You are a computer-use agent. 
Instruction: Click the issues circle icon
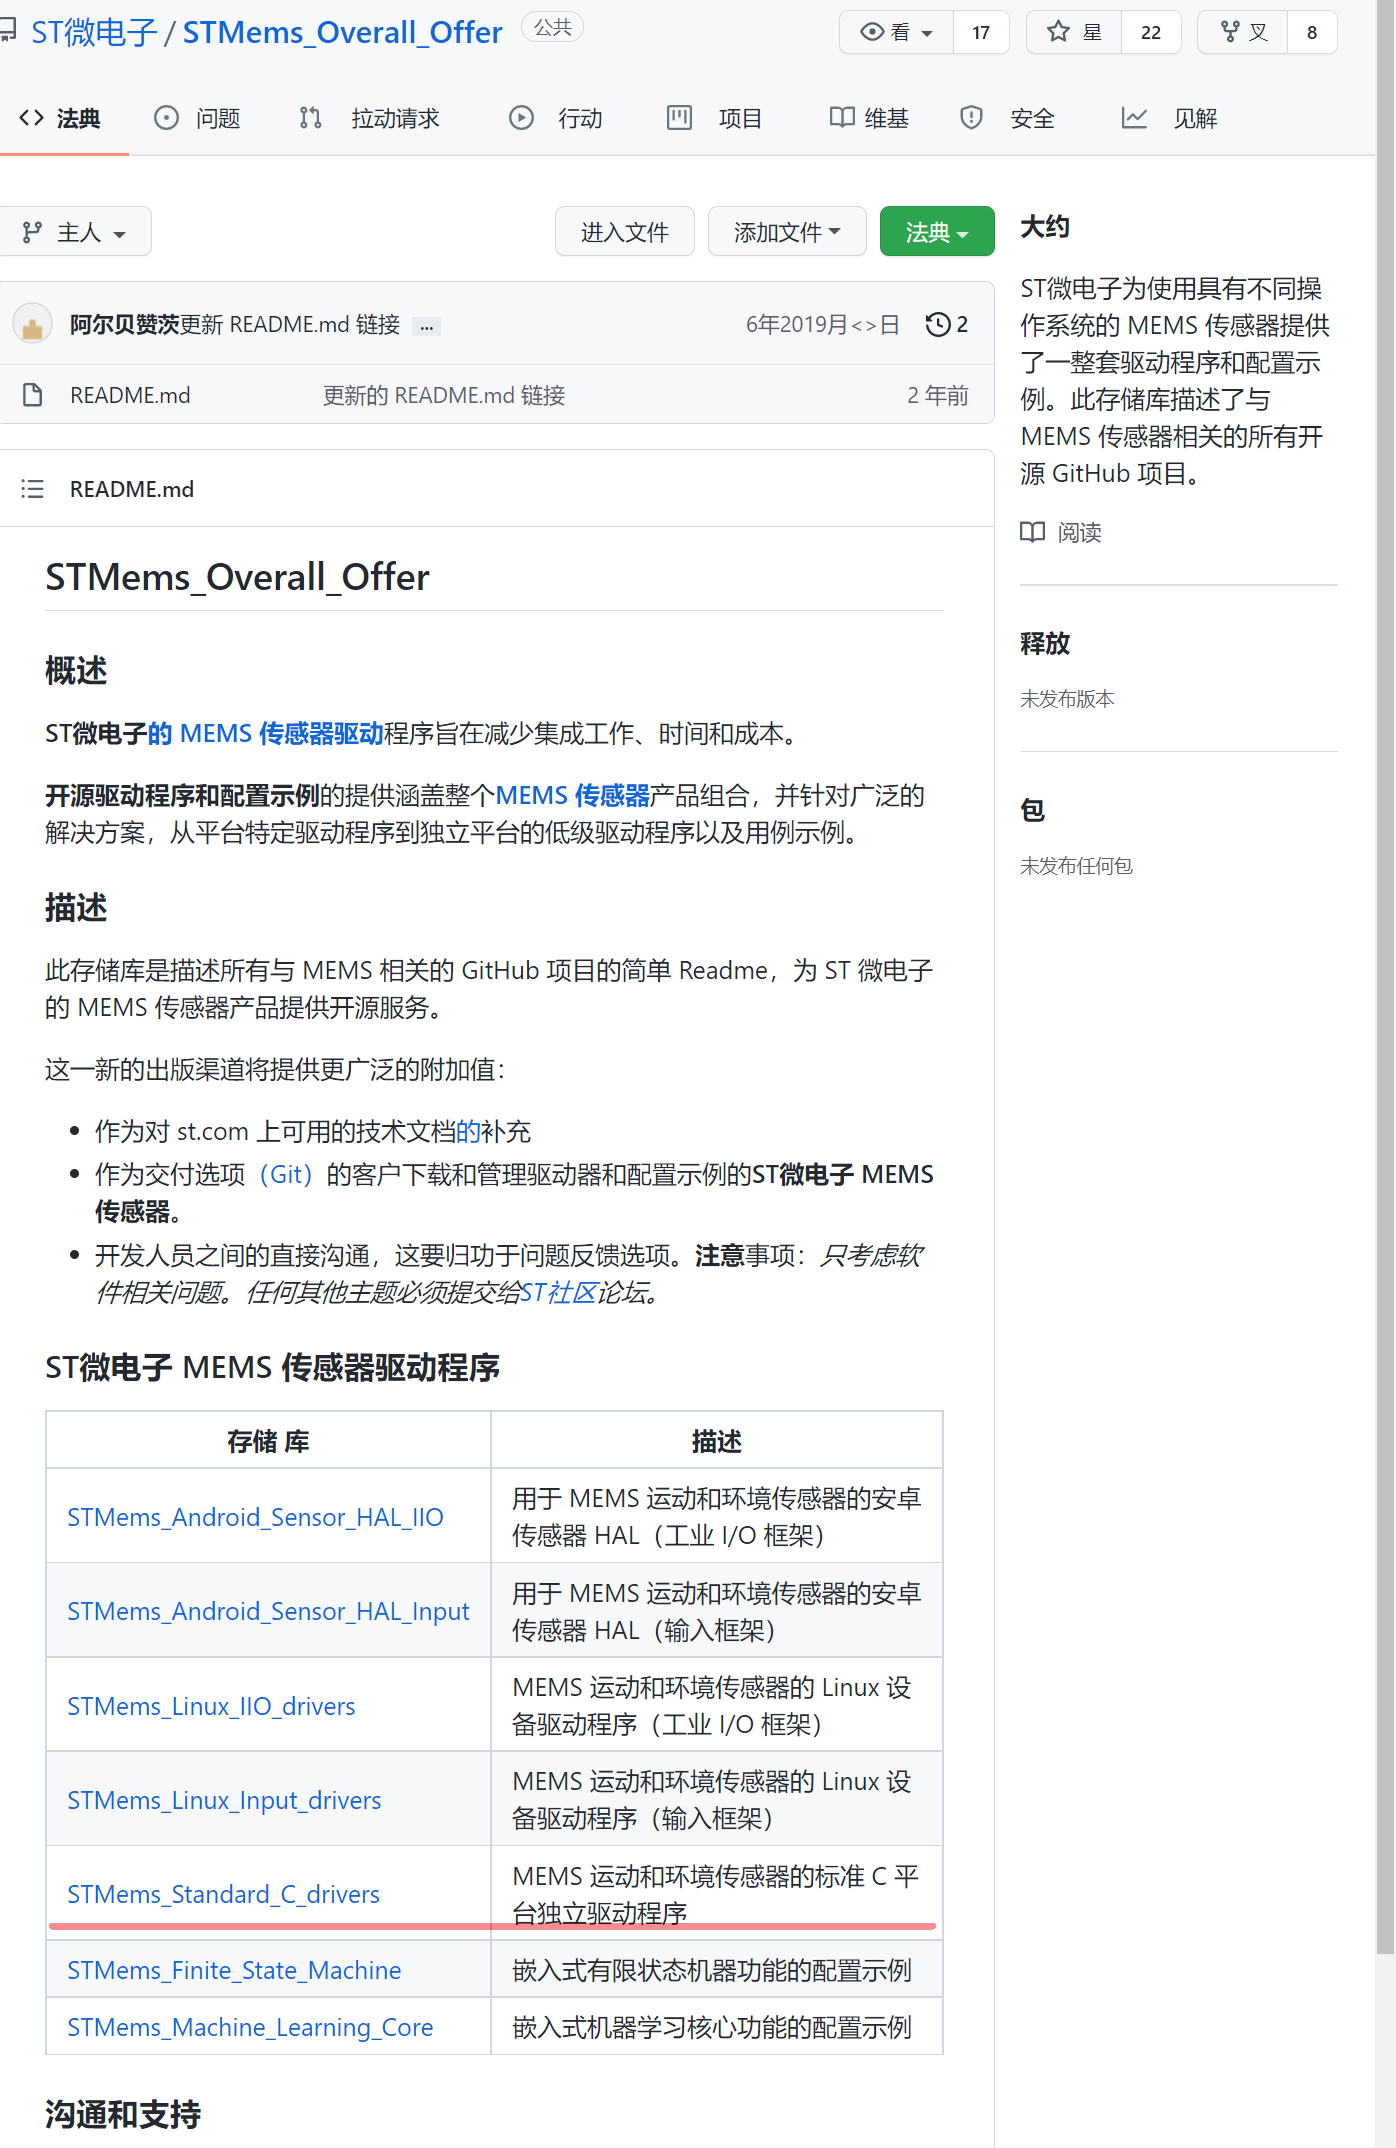[166, 118]
